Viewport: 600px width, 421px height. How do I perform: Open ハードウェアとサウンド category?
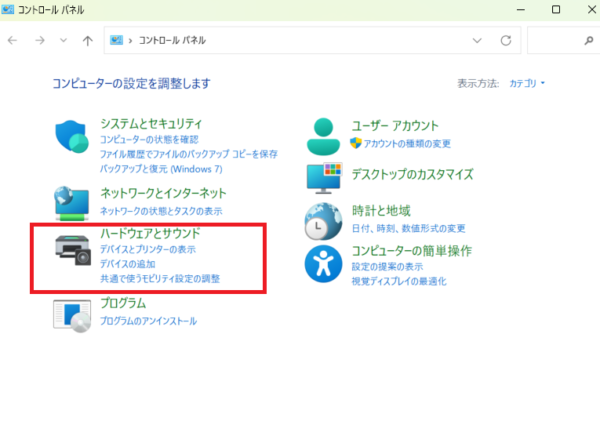coord(150,233)
